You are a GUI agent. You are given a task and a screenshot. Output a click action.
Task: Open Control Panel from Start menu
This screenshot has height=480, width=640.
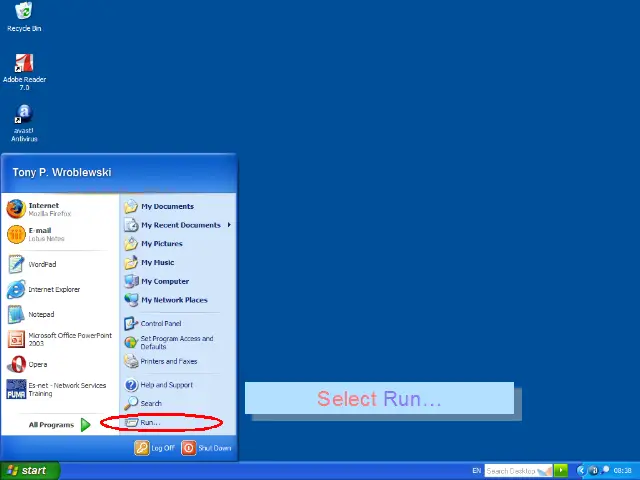pyautogui.click(x=160, y=324)
